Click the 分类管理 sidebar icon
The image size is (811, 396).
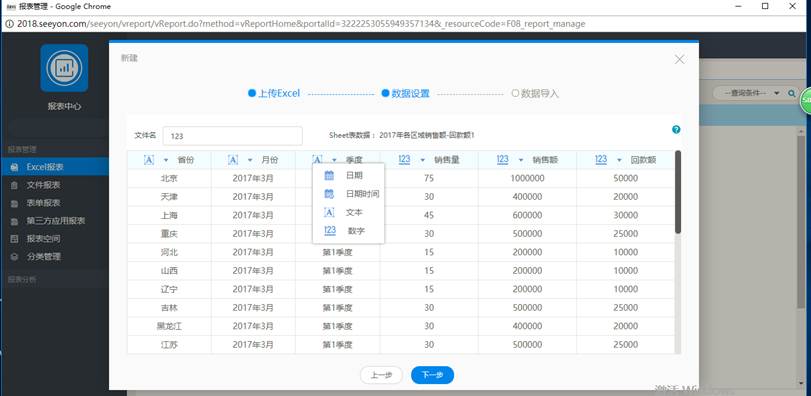click(15, 256)
